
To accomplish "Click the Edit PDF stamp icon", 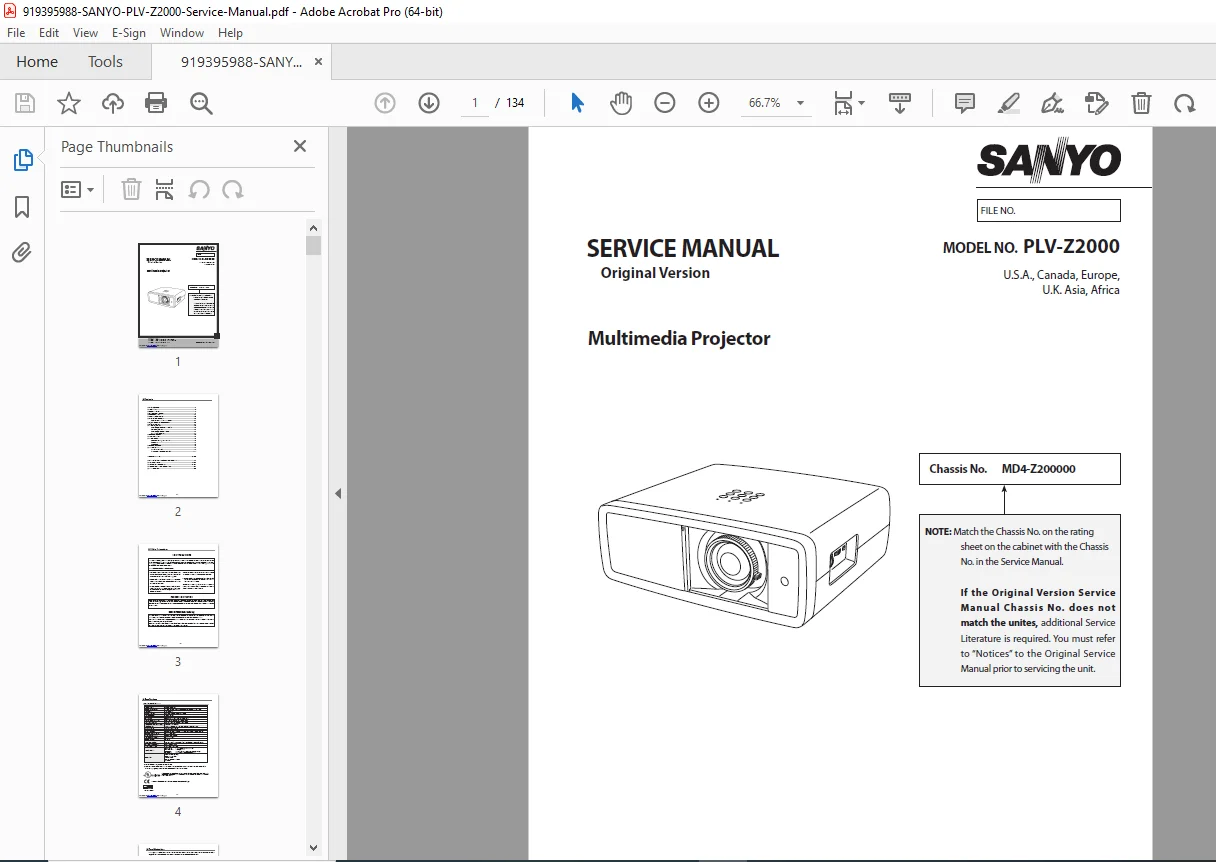I will coord(1097,103).
